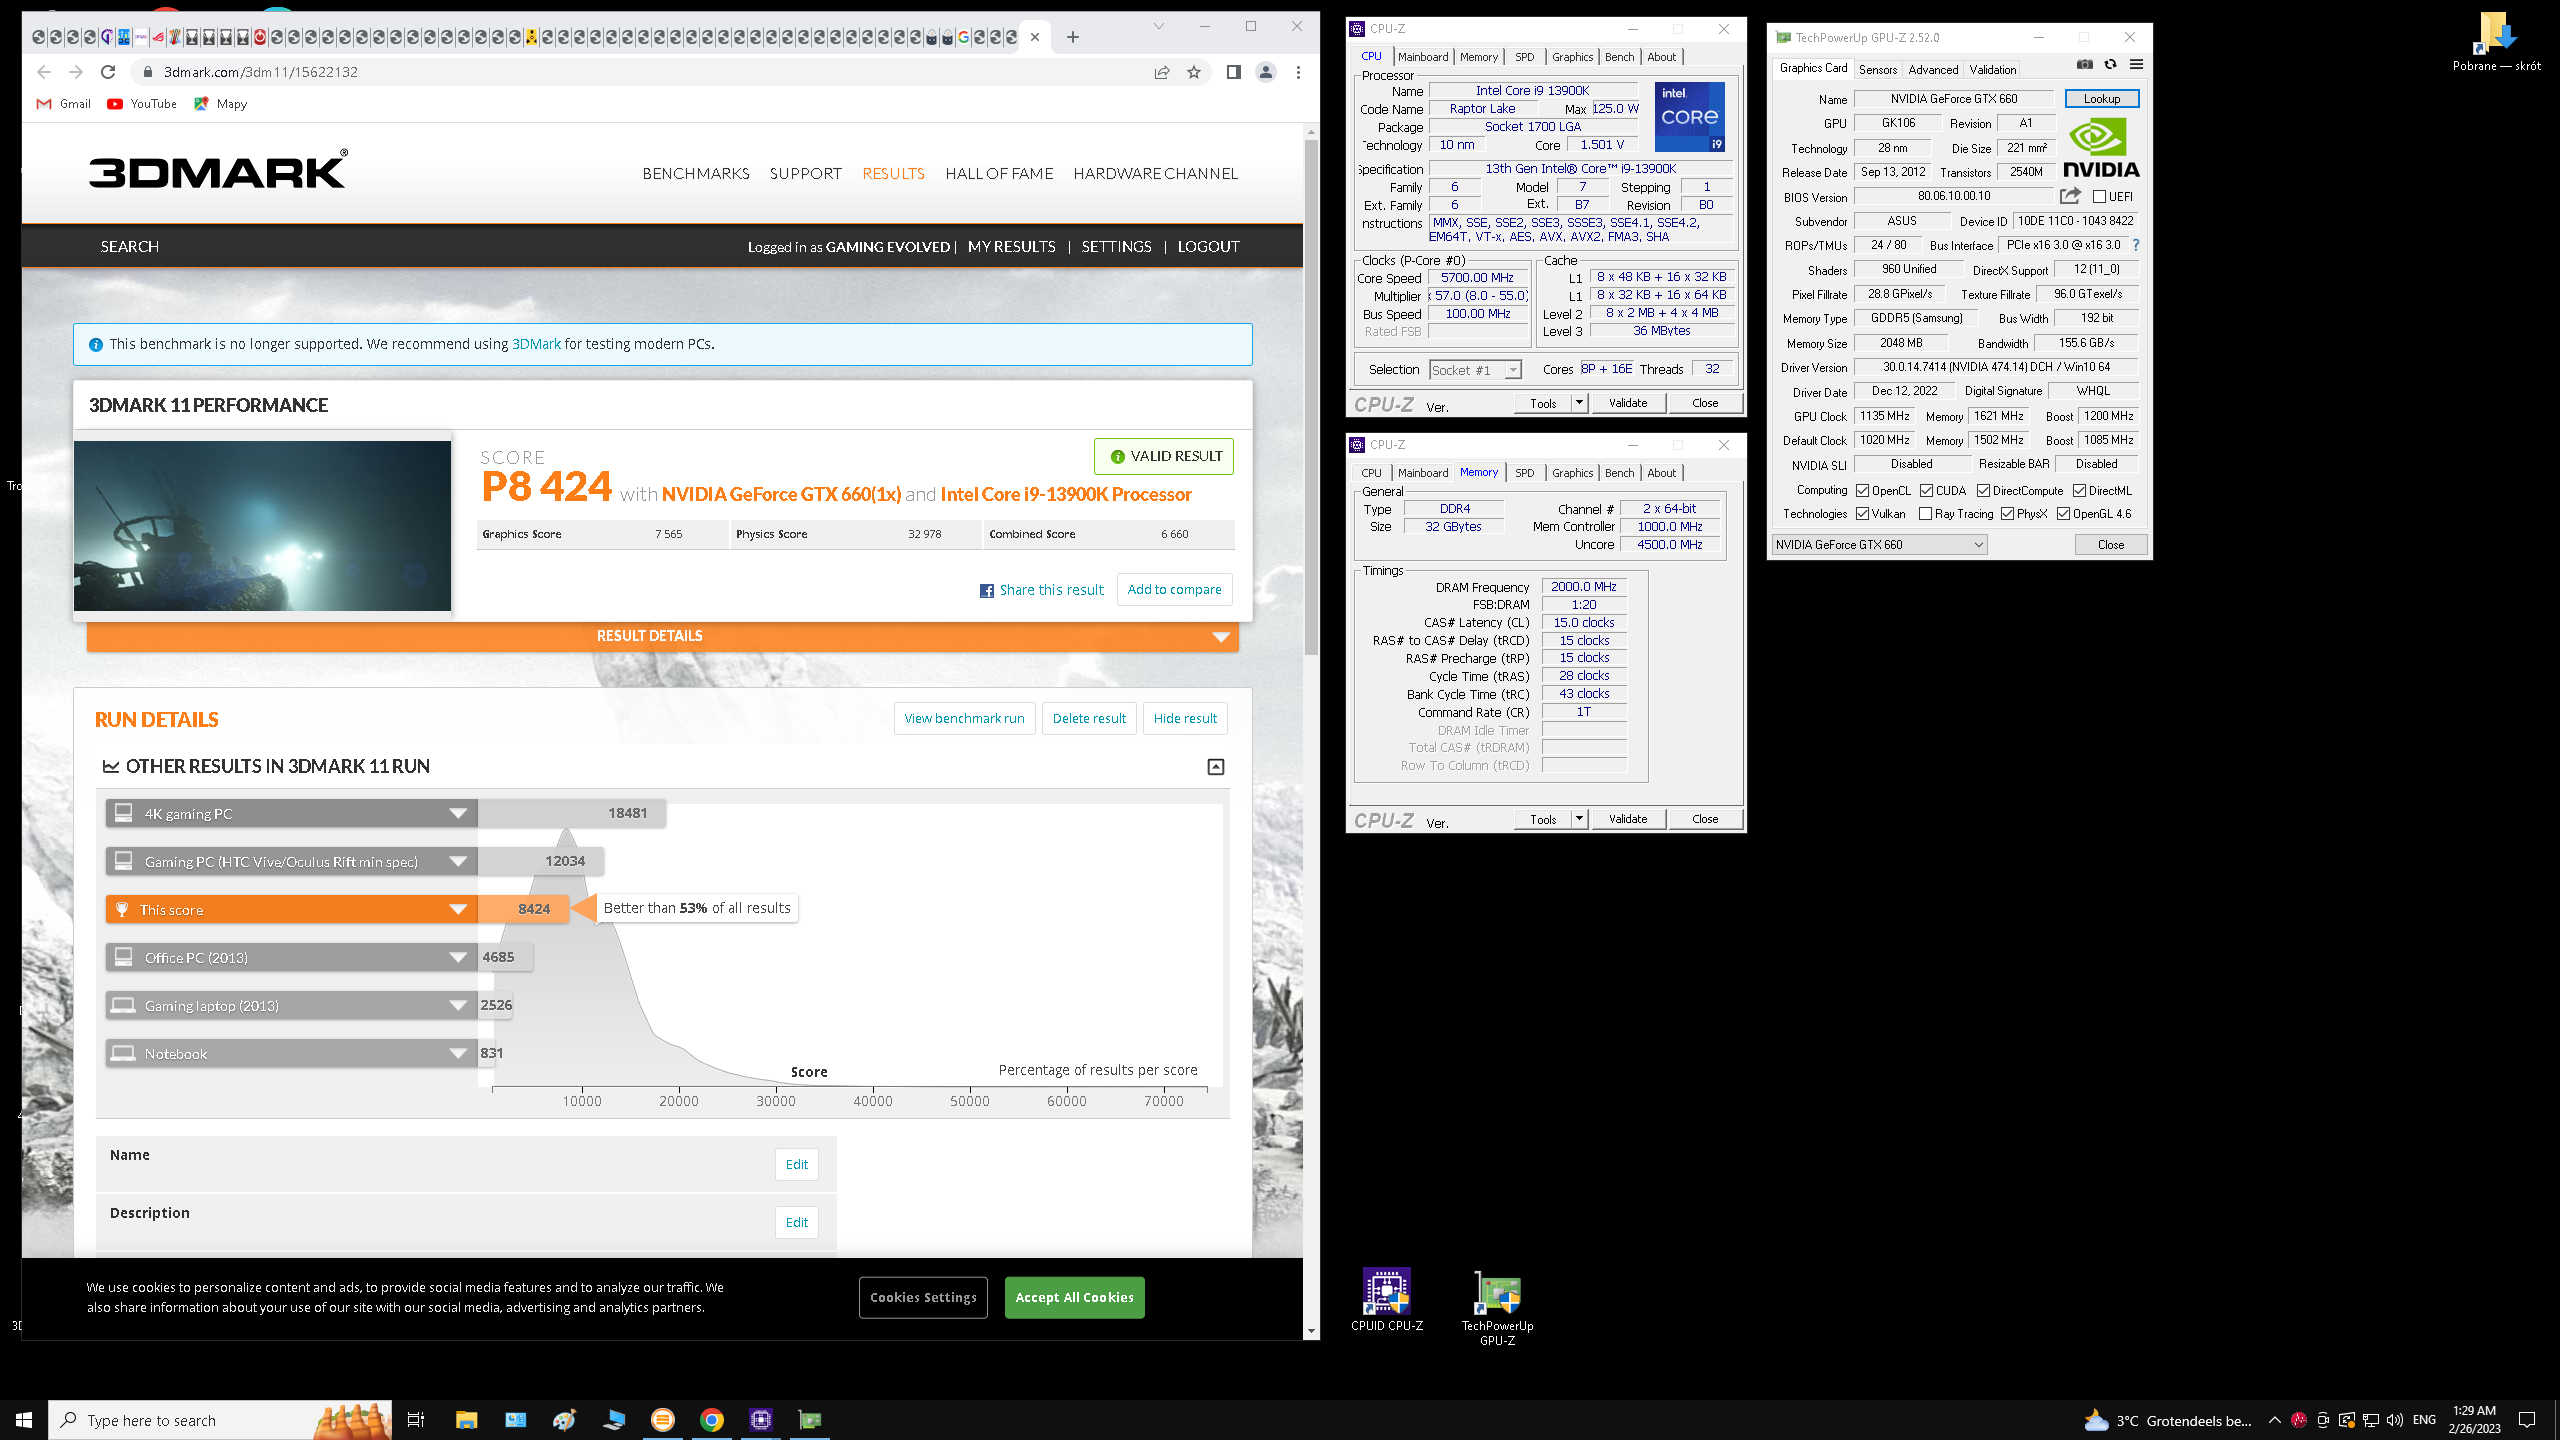Collapse Other Results section icon
Image resolution: width=2560 pixels, height=1440 pixels.
tap(1216, 767)
